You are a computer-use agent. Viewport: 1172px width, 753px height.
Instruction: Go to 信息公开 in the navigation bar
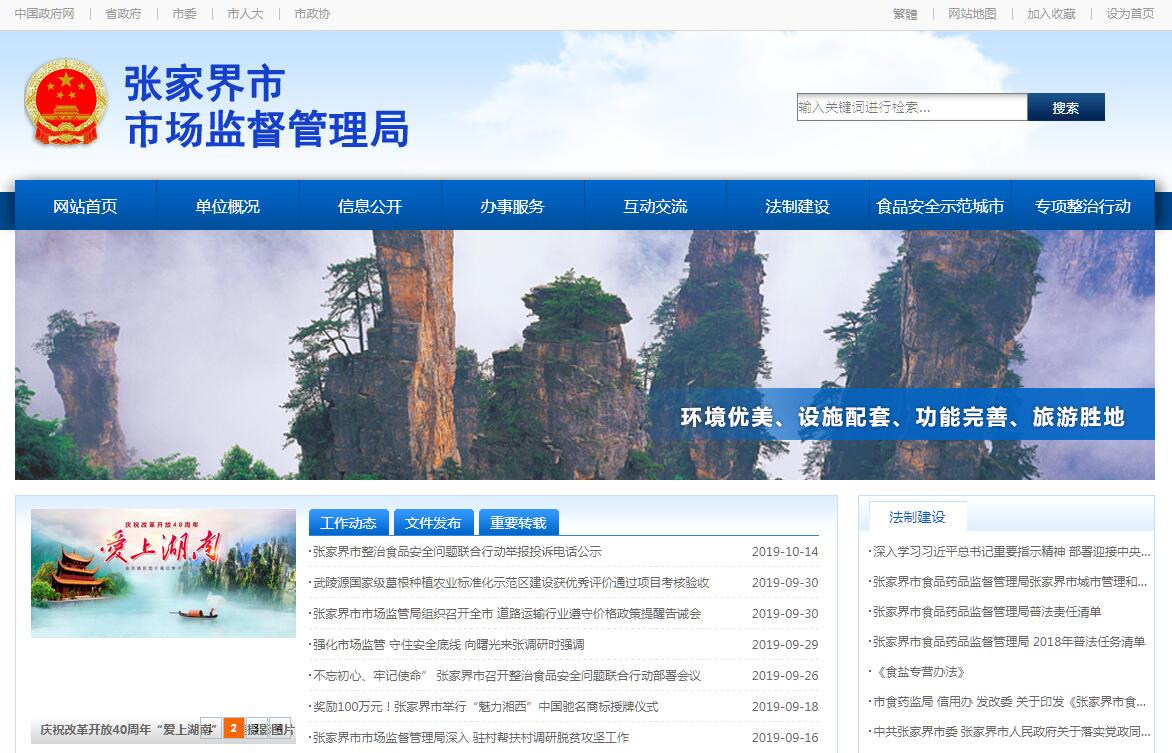point(369,206)
